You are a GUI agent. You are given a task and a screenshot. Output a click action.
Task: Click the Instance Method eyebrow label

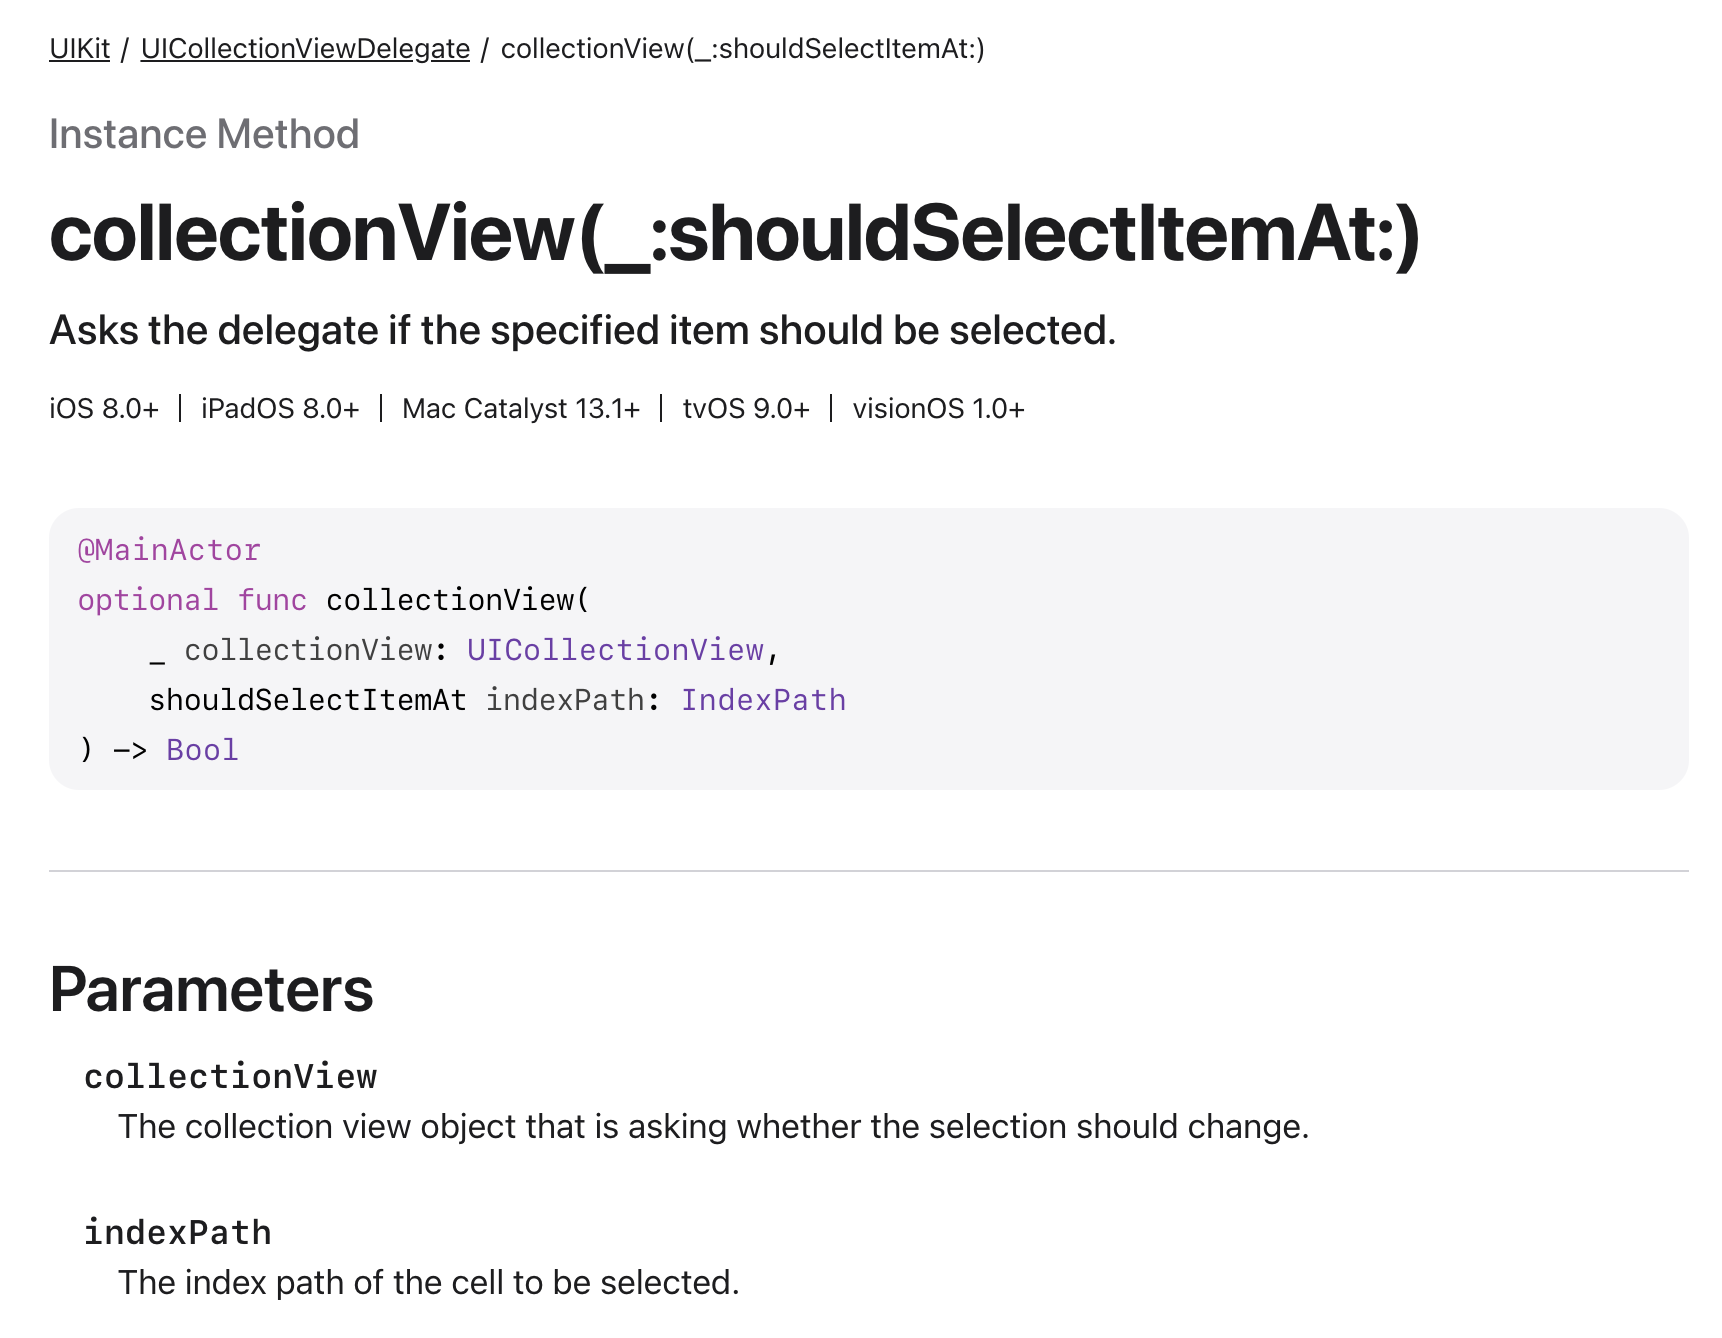point(204,134)
